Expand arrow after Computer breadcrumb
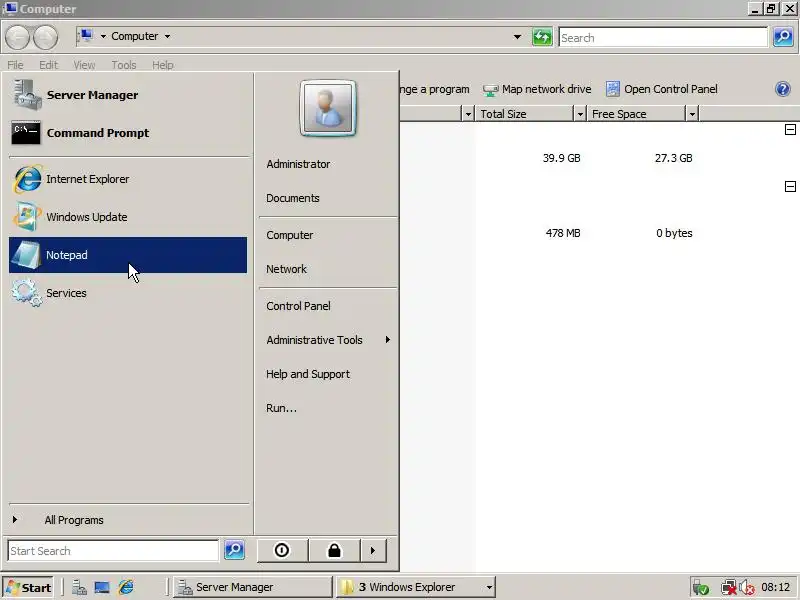Screen dimensions: 800x600 167,36
